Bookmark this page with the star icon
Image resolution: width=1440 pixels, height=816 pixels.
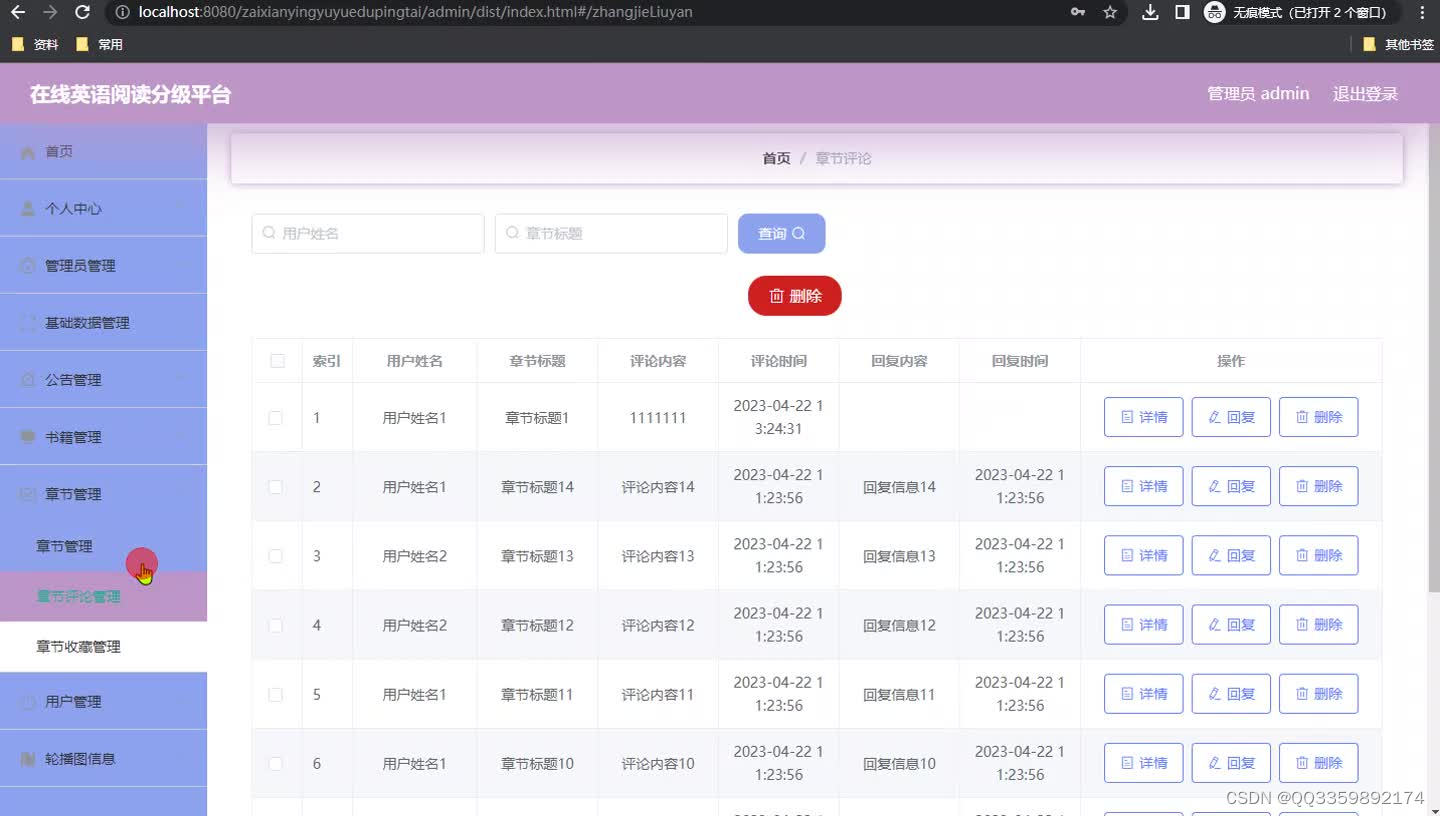1110,12
